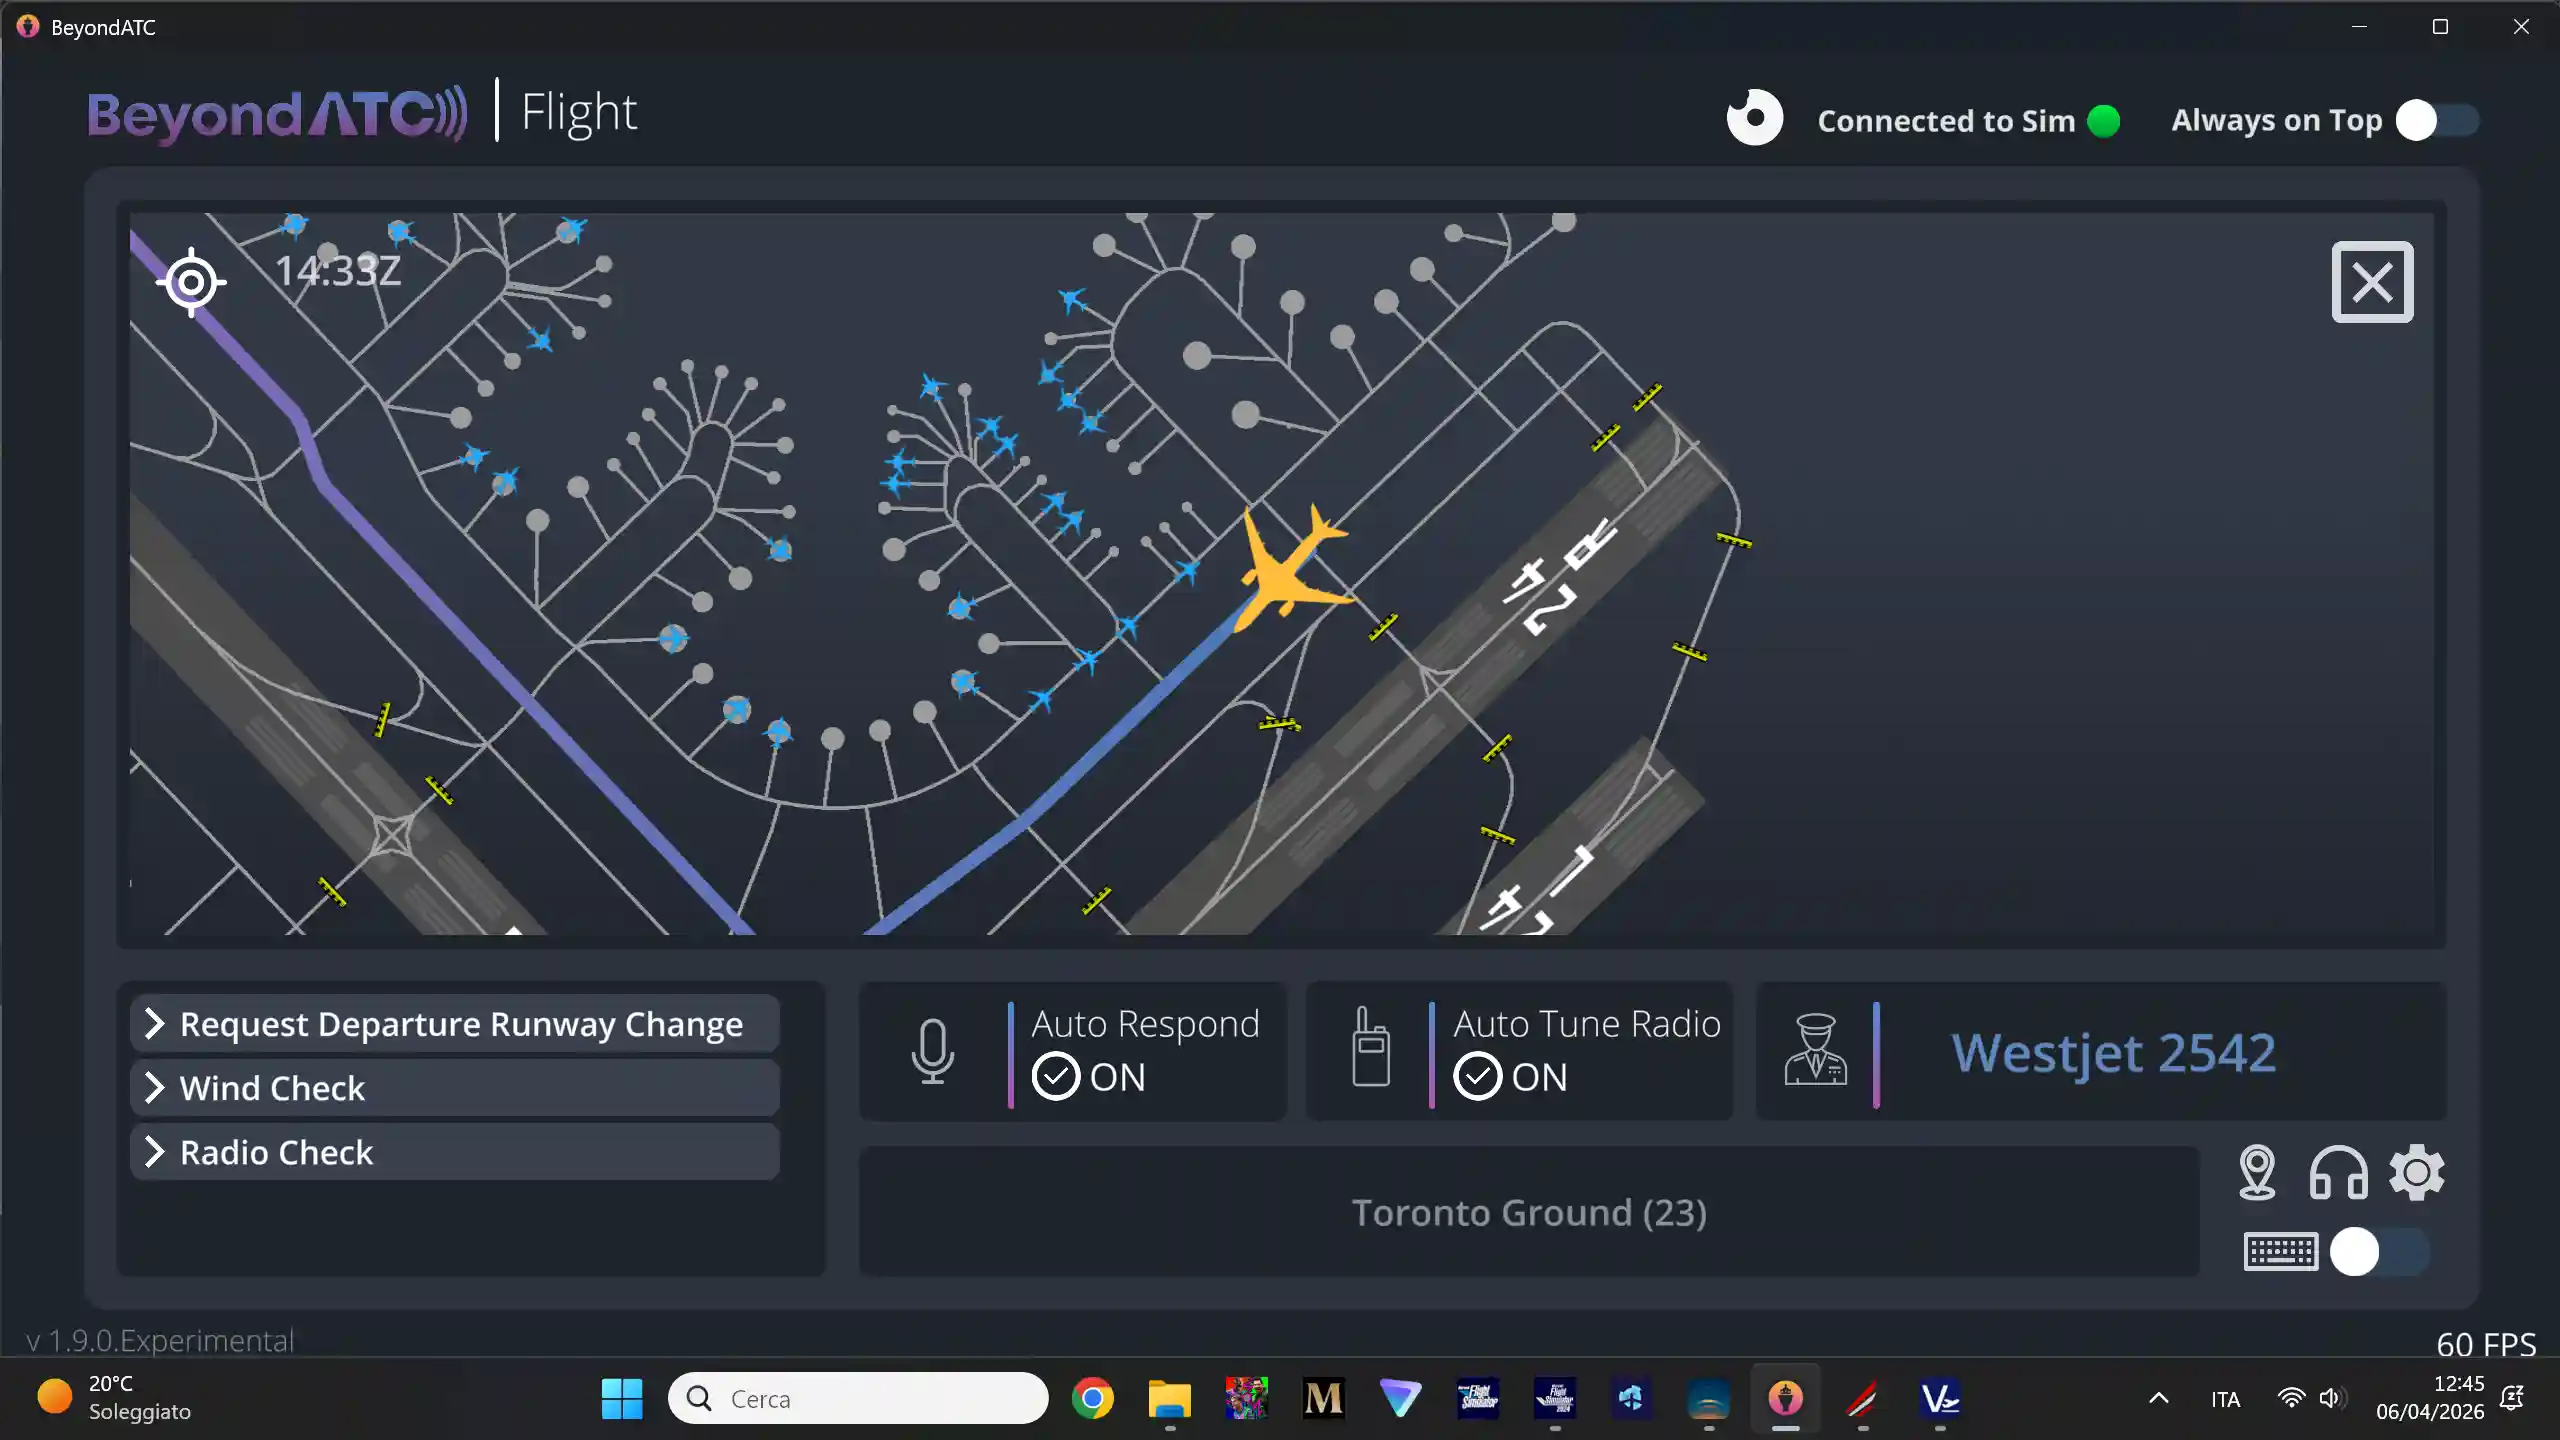The image size is (2560, 1440).
Task: Click the keyboard icon
Action: click(x=2281, y=1252)
